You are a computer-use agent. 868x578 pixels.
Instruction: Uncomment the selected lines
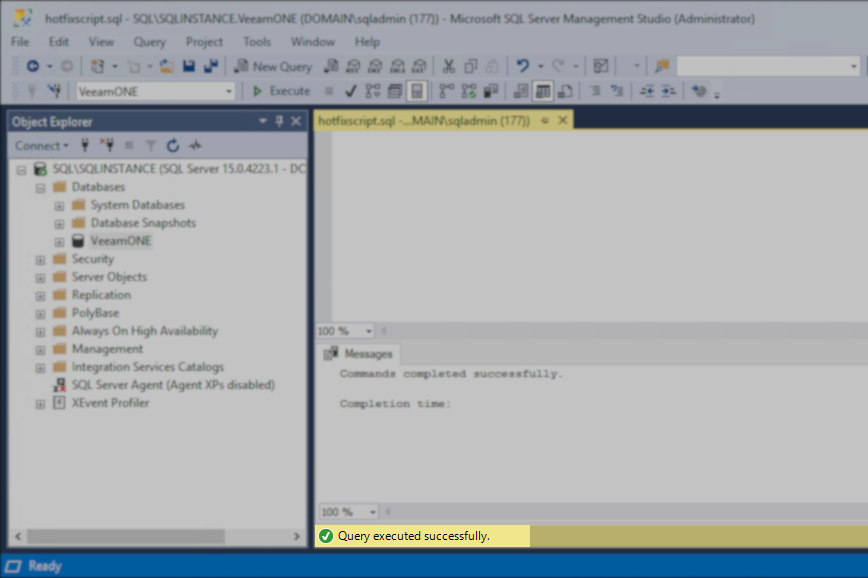[x=617, y=91]
